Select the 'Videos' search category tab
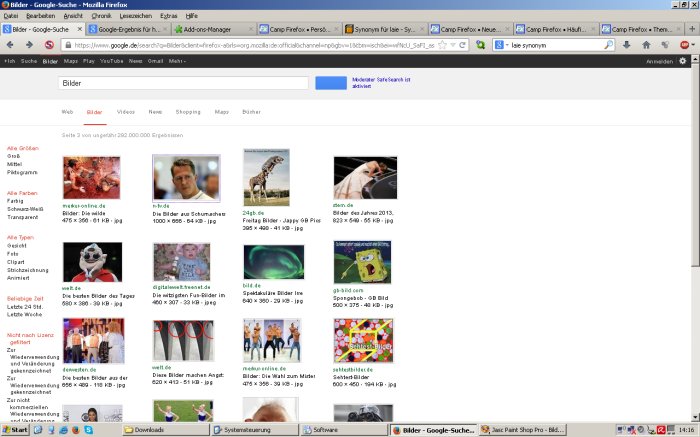The width and height of the screenshot is (700, 437). coord(125,113)
